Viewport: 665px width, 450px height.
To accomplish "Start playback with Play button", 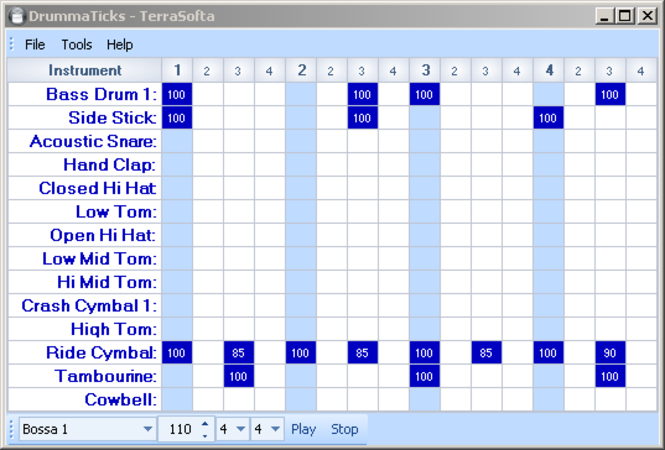I will [x=303, y=429].
